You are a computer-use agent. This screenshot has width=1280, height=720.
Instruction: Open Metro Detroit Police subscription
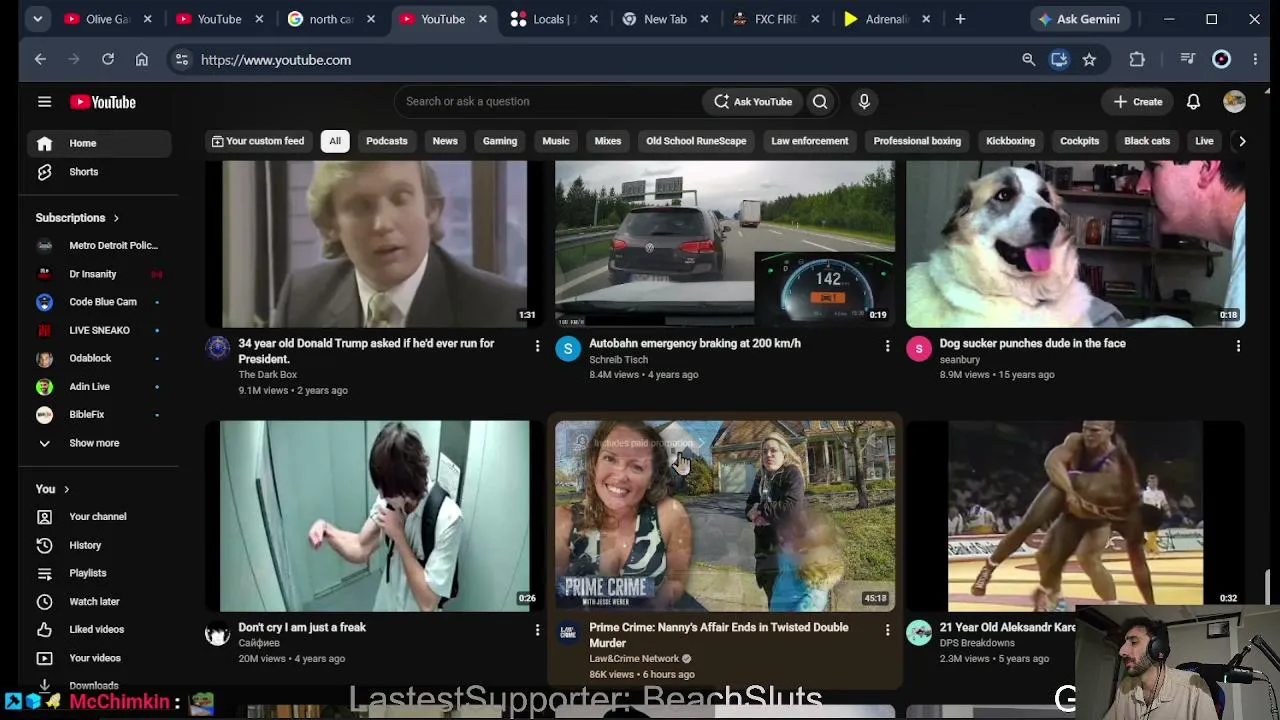point(100,245)
